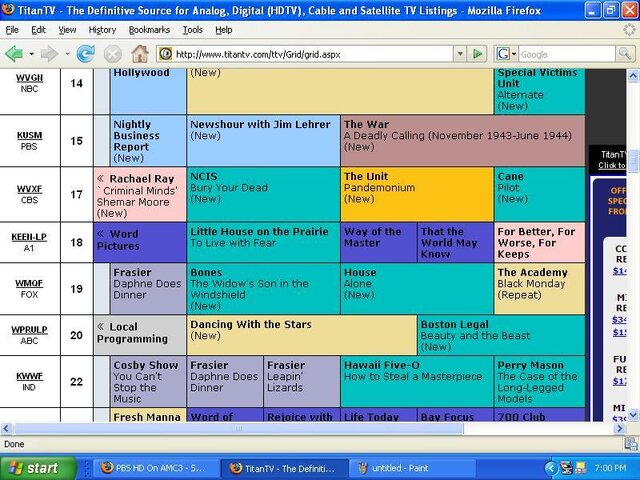Open the Bookmarks menu
The width and height of the screenshot is (640, 480).
[149, 30]
